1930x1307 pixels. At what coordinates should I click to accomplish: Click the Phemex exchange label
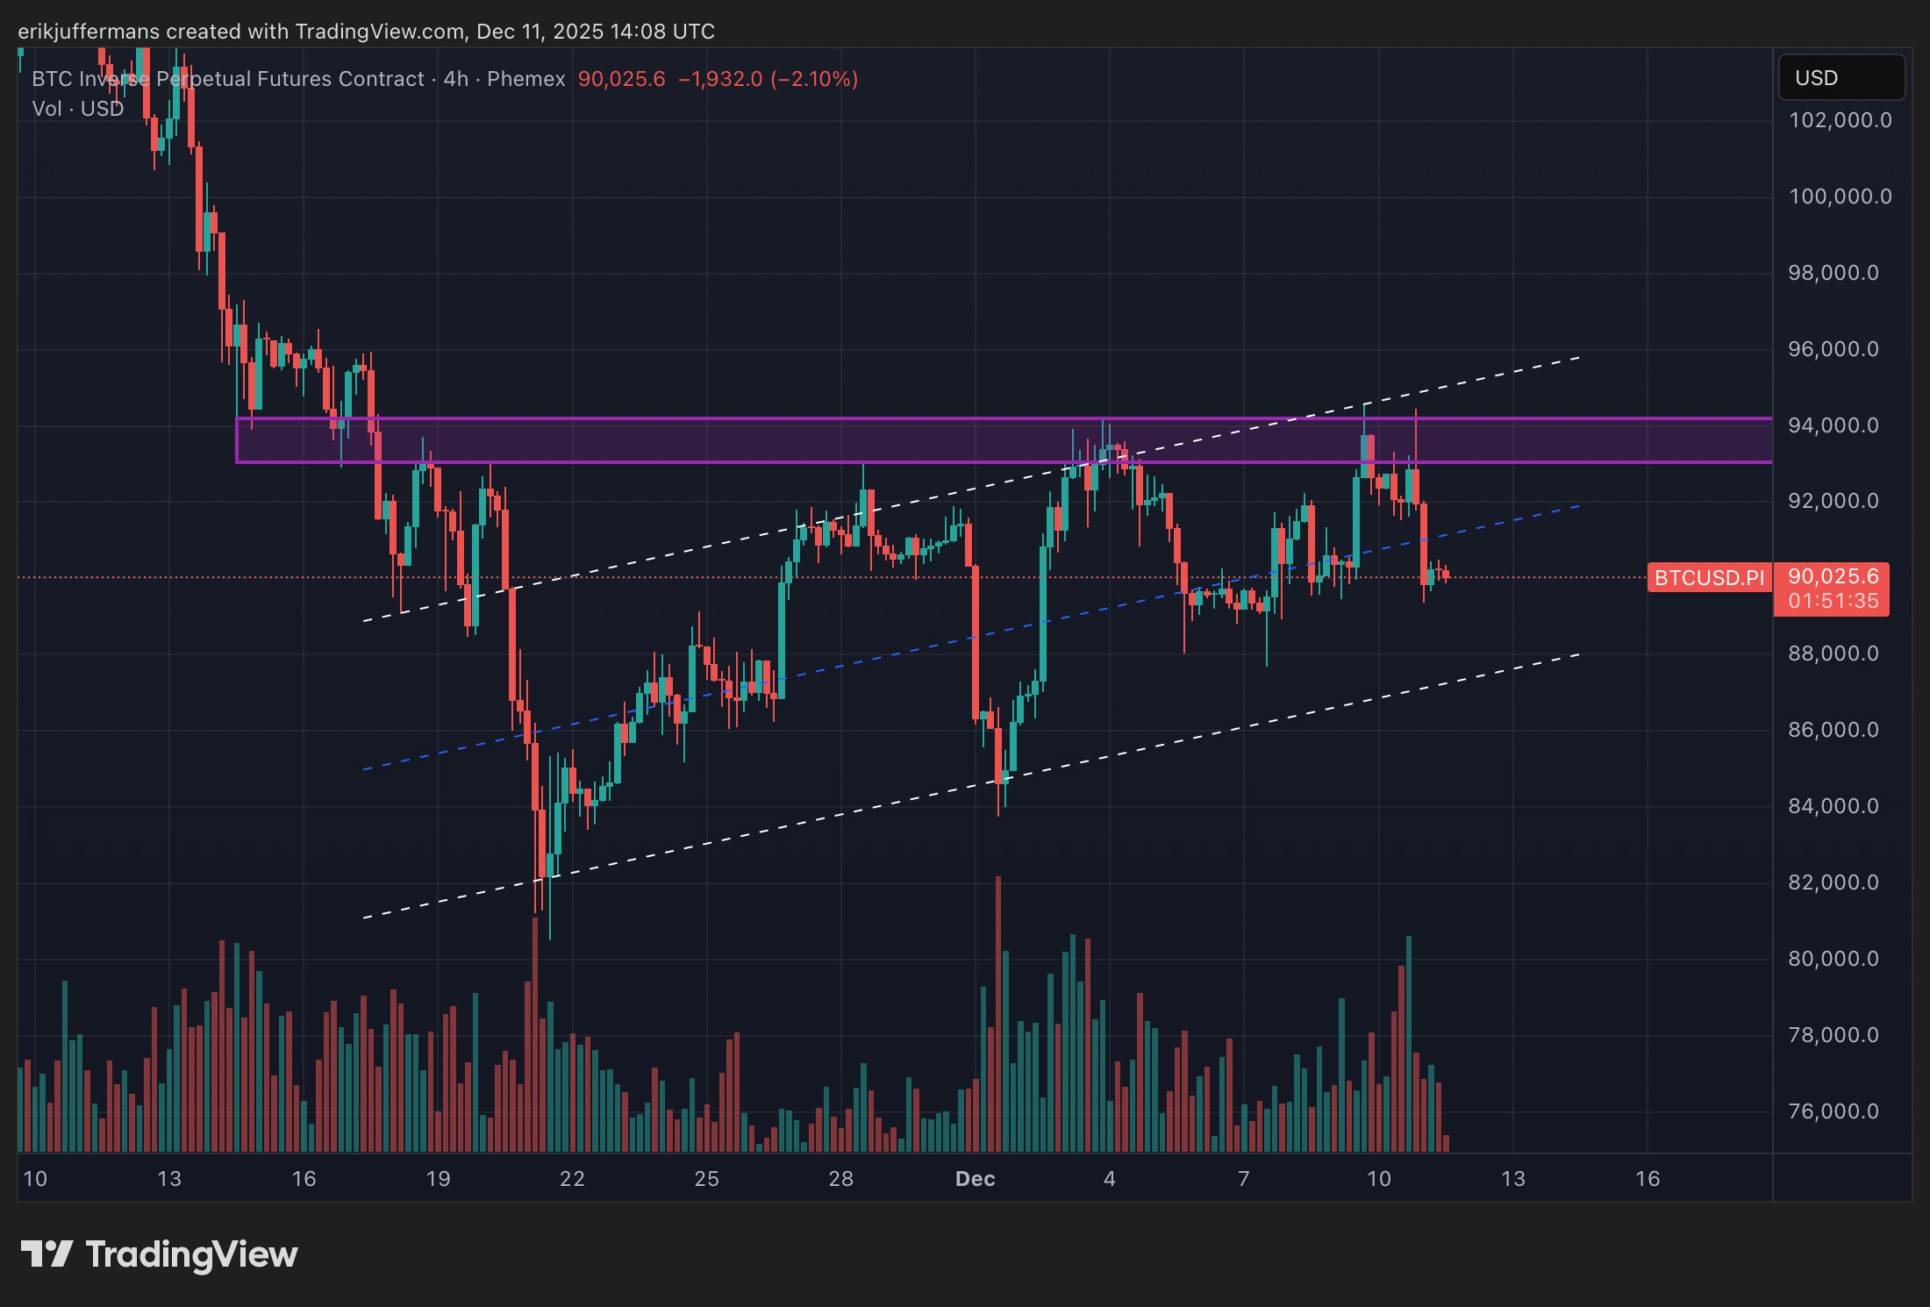(x=526, y=79)
